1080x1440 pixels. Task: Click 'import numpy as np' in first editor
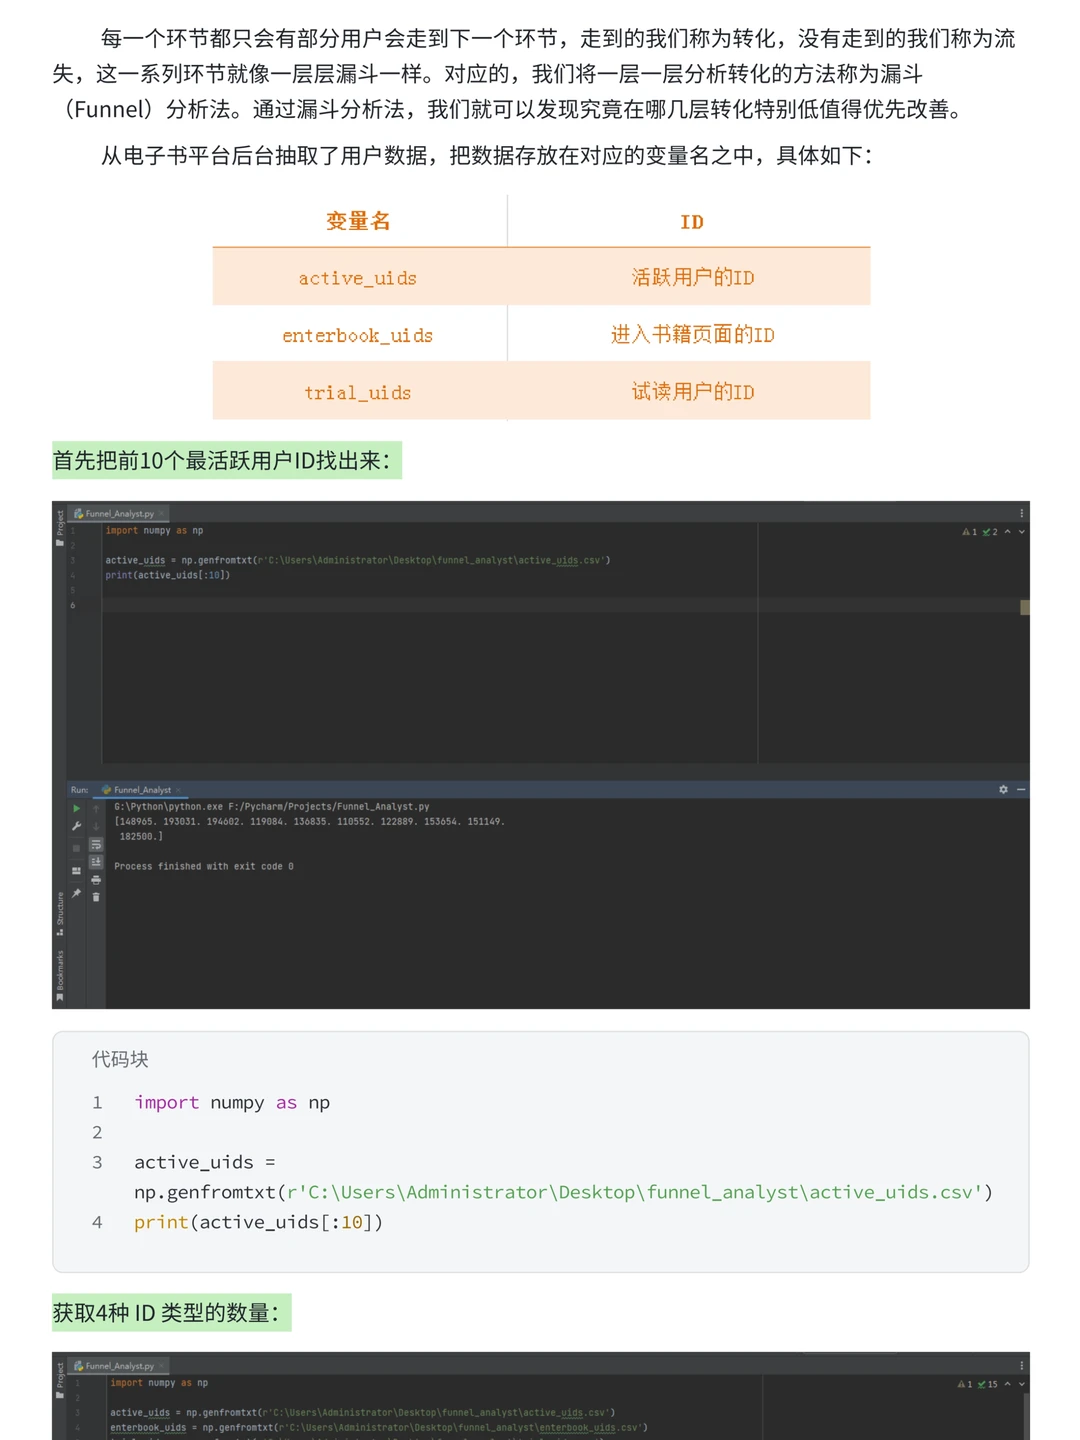(154, 531)
